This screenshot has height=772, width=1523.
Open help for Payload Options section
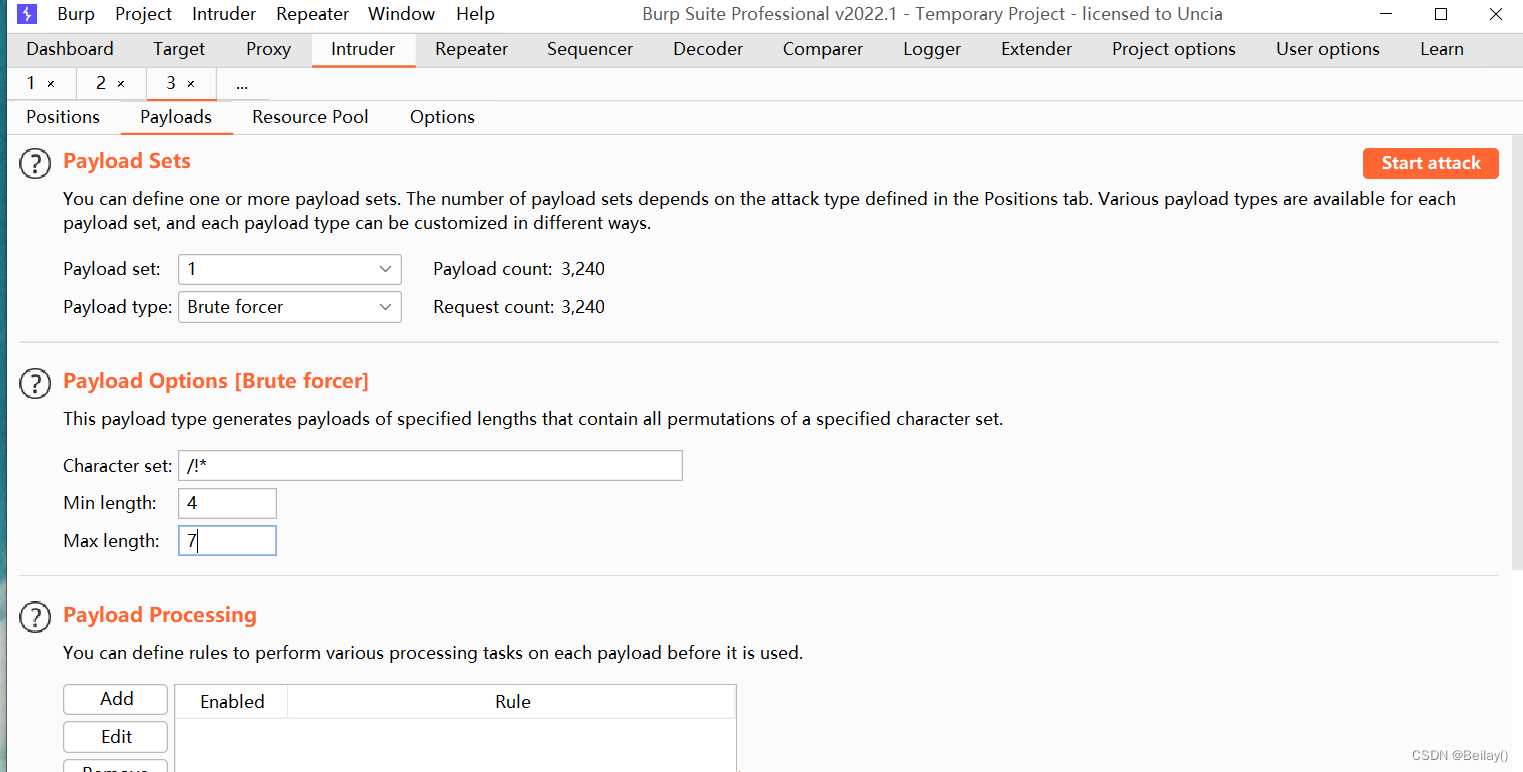point(35,383)
